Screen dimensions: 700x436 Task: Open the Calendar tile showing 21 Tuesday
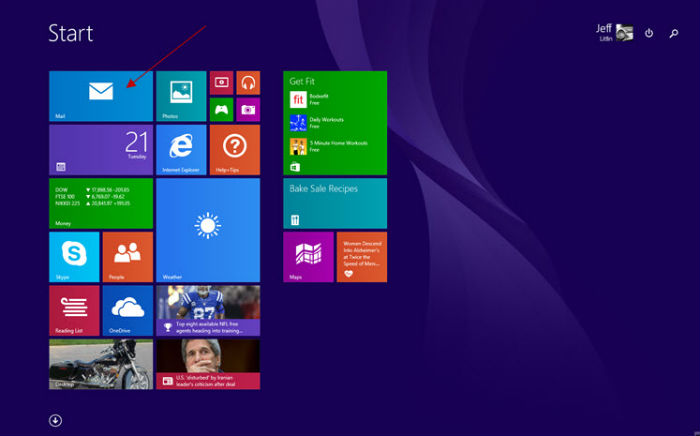pyautogui.click(x=101, y=150)
